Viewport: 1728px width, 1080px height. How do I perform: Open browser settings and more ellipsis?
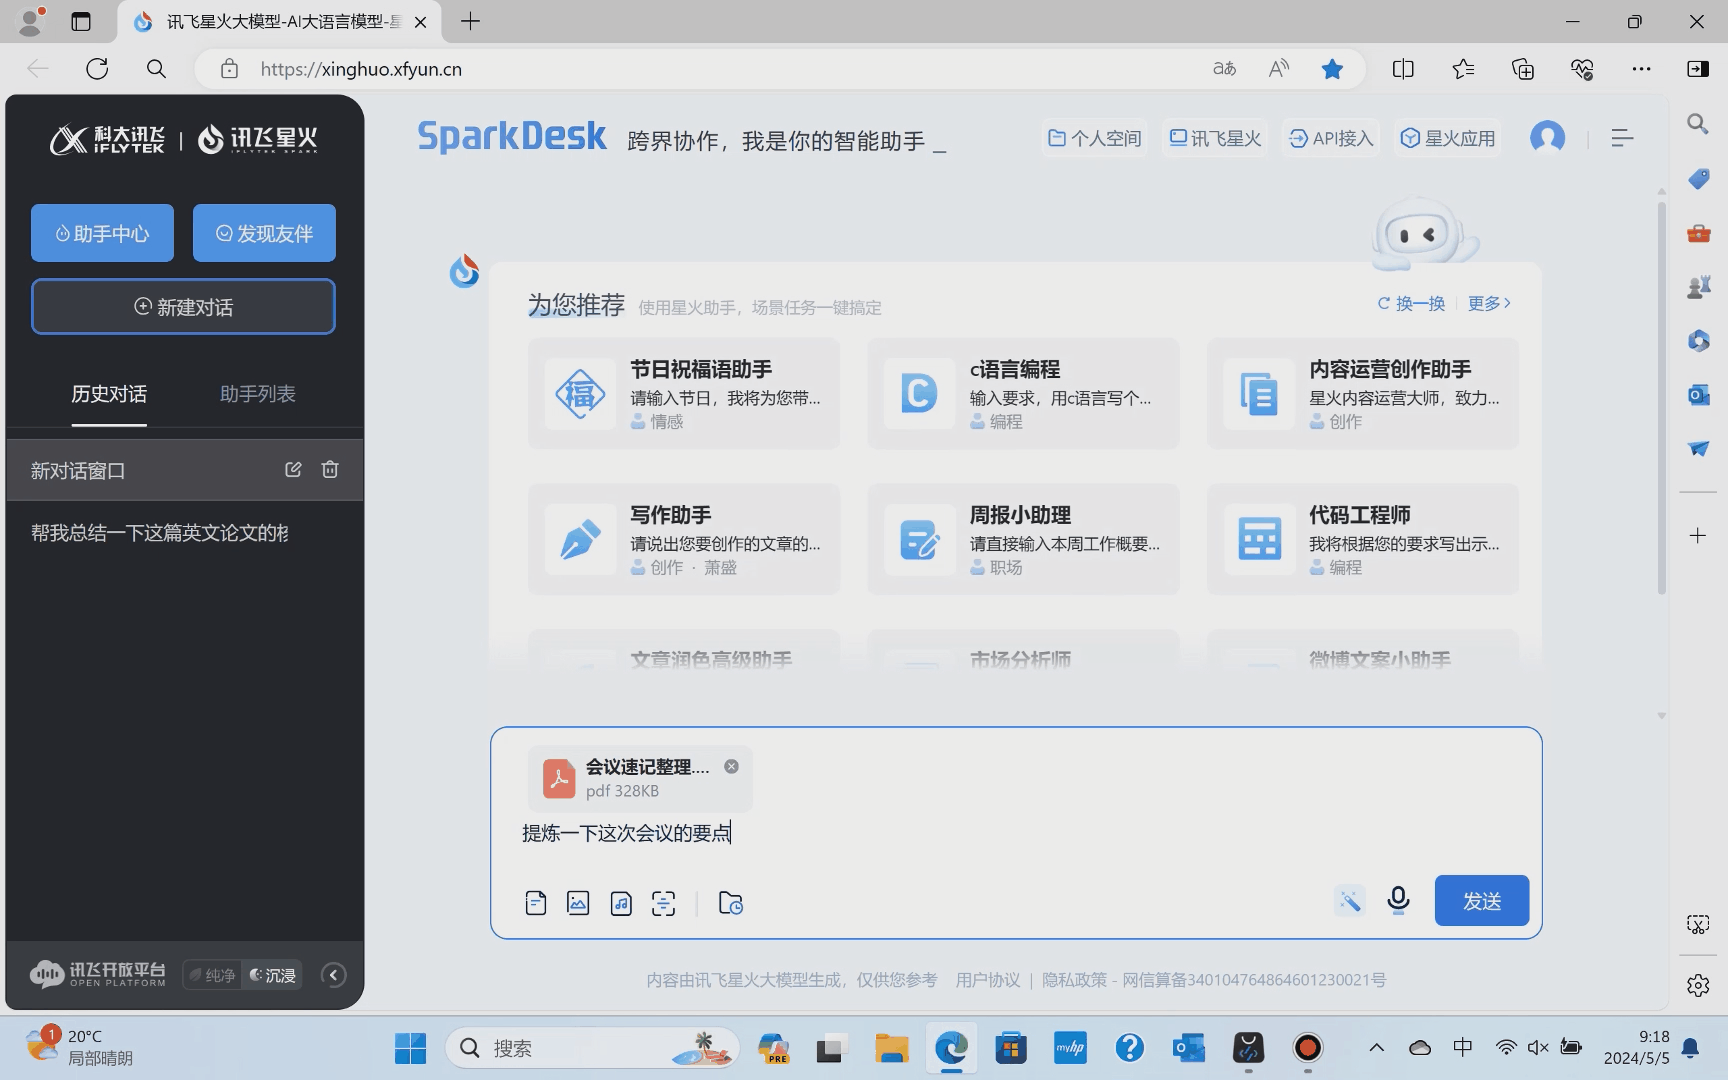click(x=1641, y=69)
